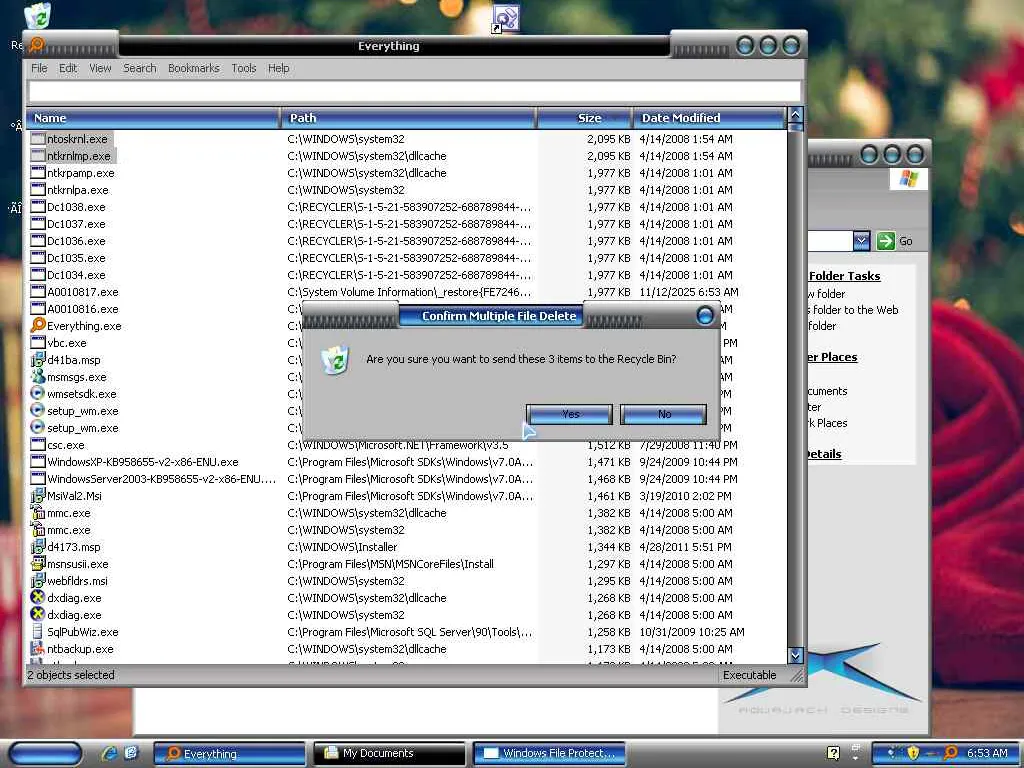Click the Everything title bar magnifier icon
The height and width of the screenshot is (768, 1024).
pyautogui.click(x=37, y=44)
